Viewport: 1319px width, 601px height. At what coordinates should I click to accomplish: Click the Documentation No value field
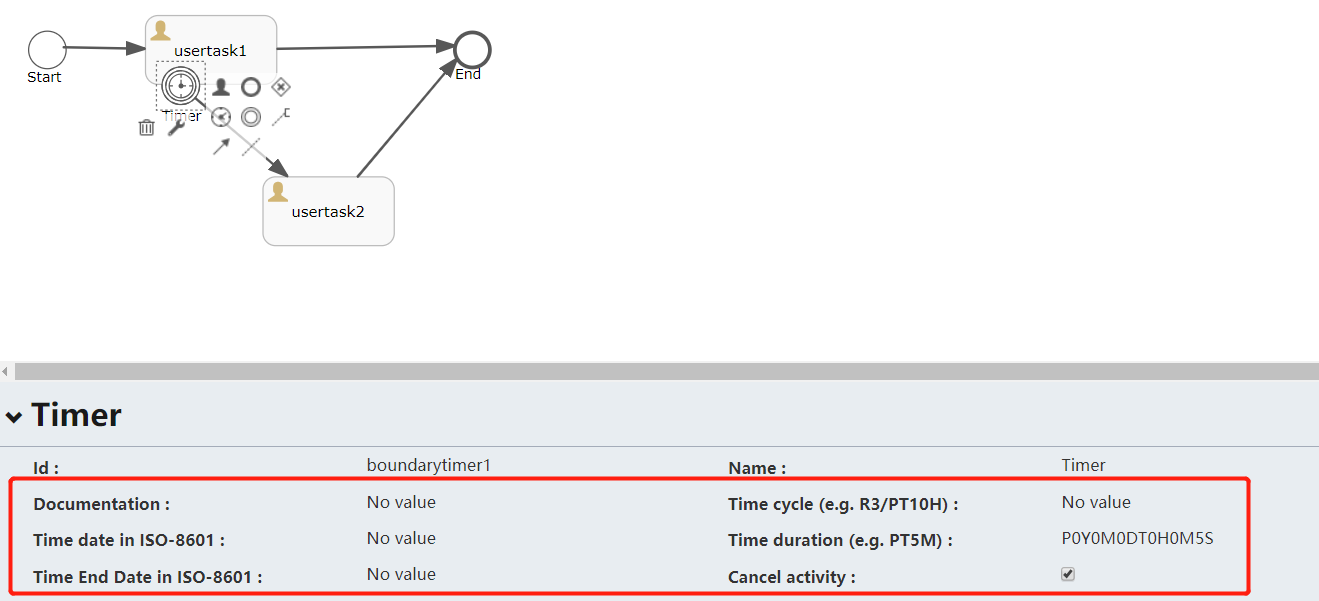401,502
